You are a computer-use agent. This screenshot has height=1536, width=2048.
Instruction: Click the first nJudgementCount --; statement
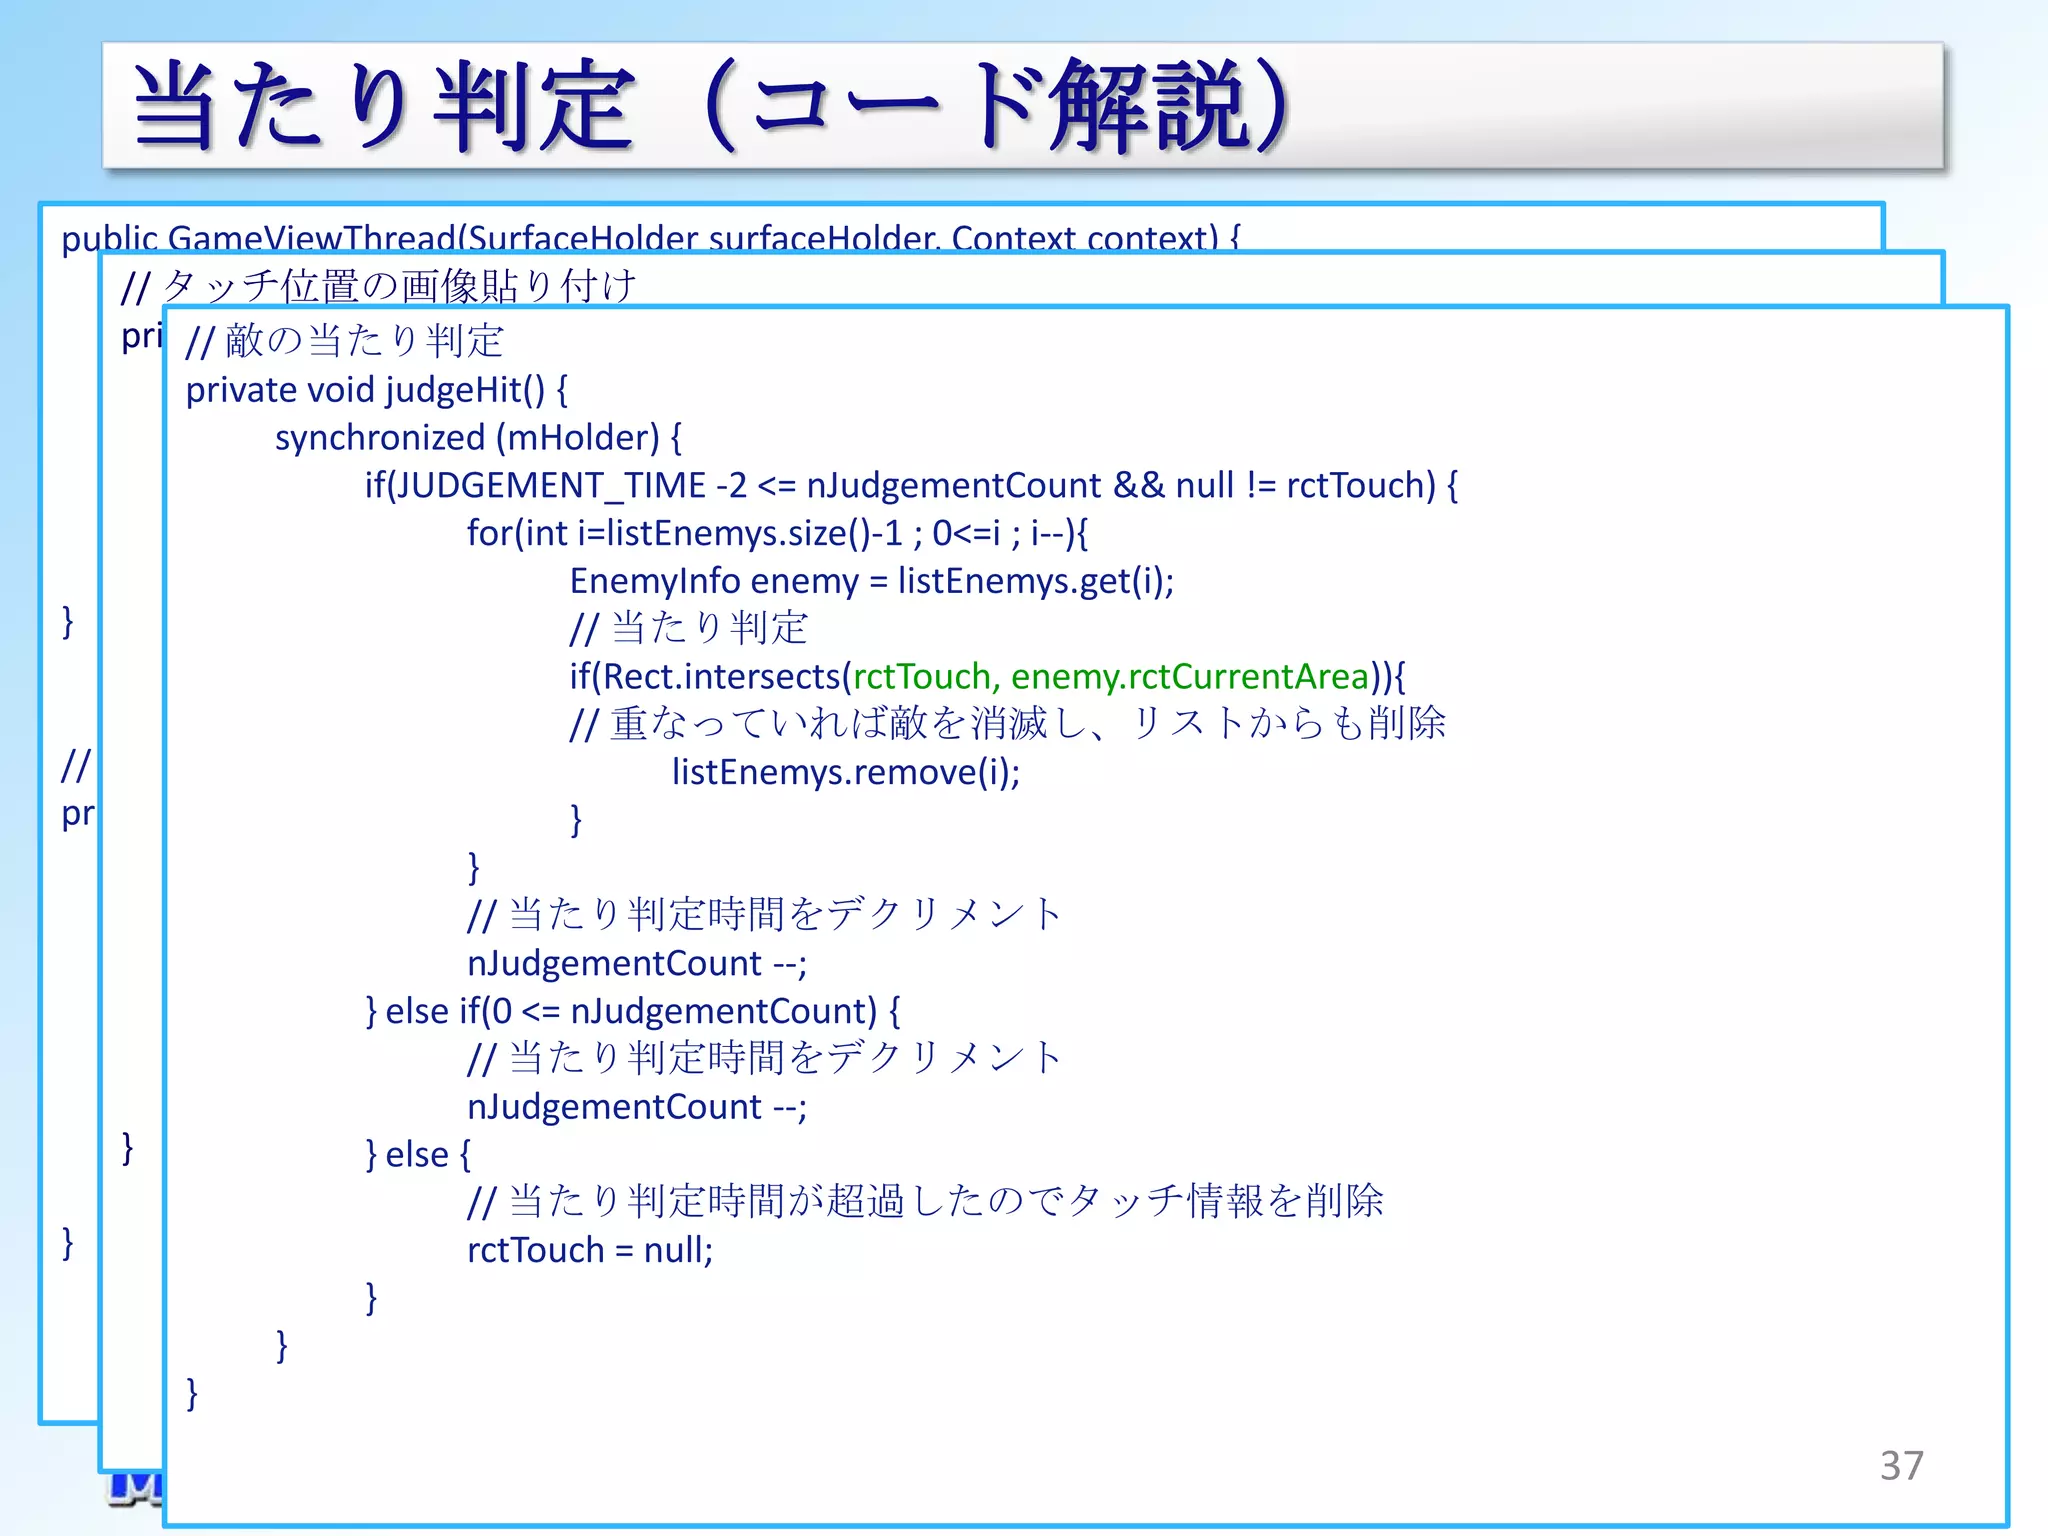click(637, 963)
